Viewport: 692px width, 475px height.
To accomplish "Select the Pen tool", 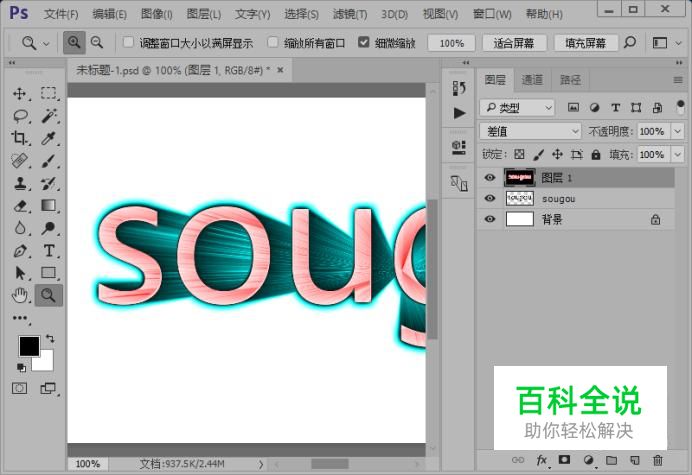I will [x=19, y=251].
